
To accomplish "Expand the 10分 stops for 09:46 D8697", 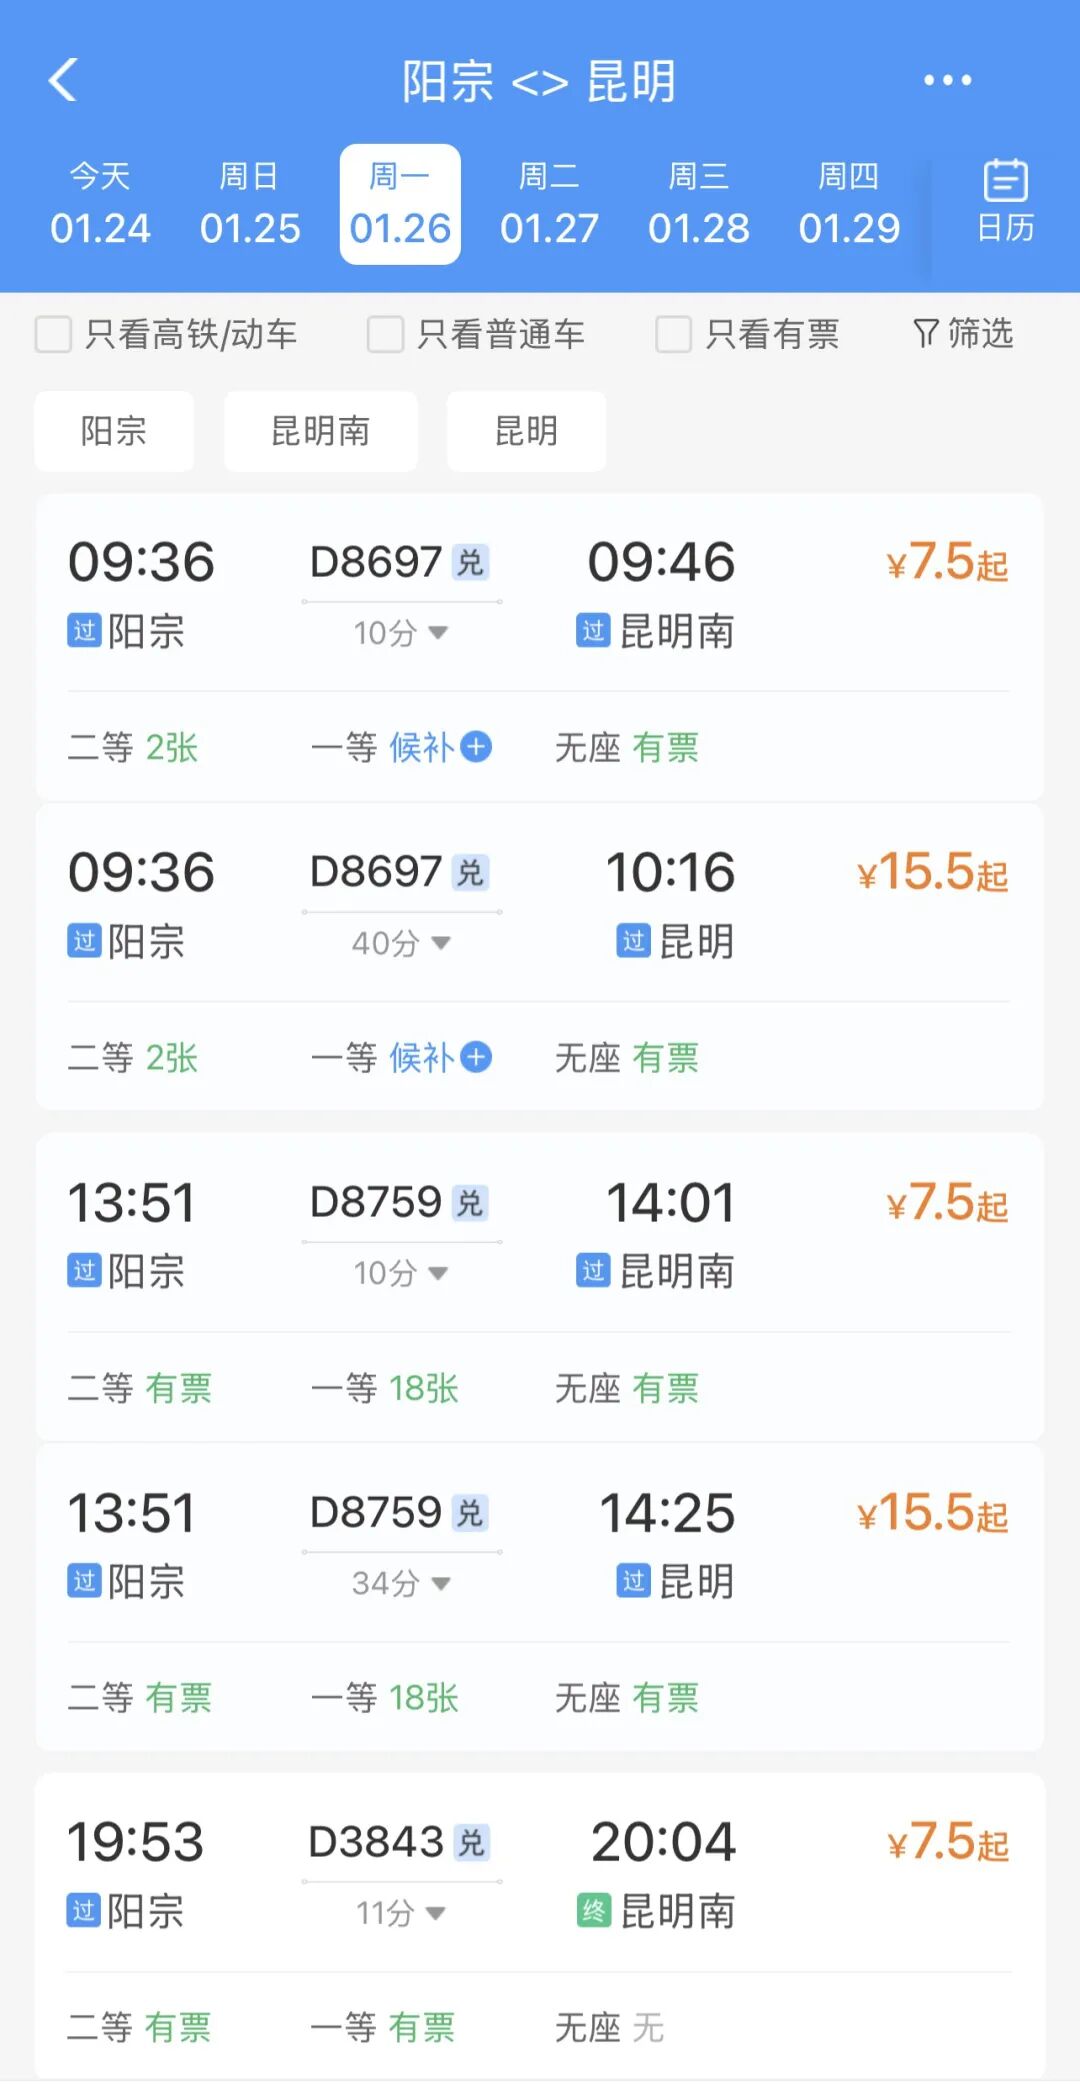I will coord(437,632).
